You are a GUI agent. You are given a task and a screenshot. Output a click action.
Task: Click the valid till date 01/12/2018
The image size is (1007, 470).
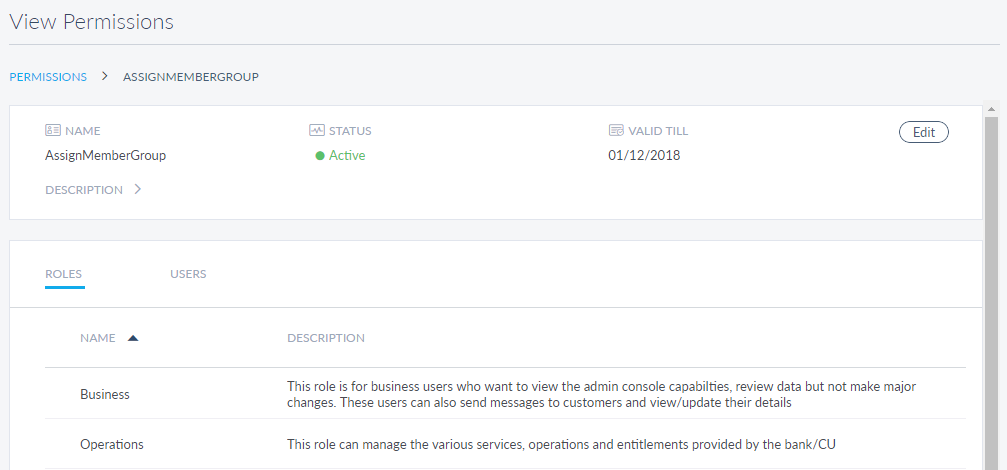point(644,155)
